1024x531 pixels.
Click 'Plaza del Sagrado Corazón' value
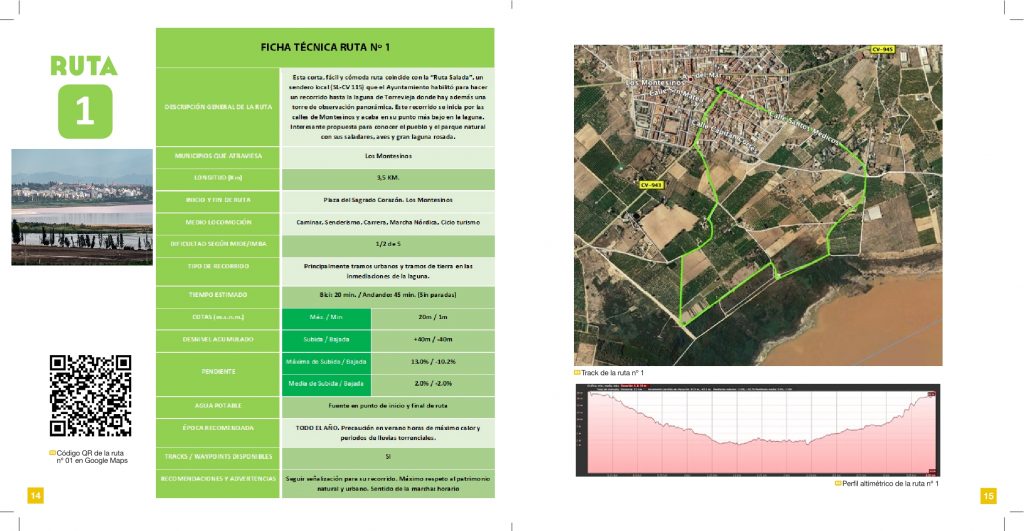tap(388, 201)
